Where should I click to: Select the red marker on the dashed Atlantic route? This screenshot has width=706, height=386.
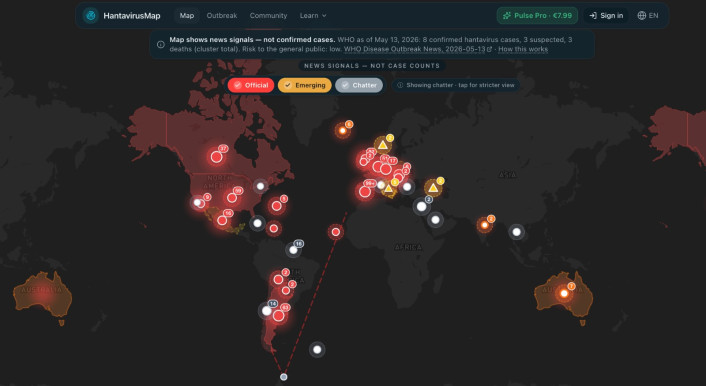click(x=335, y=232)
